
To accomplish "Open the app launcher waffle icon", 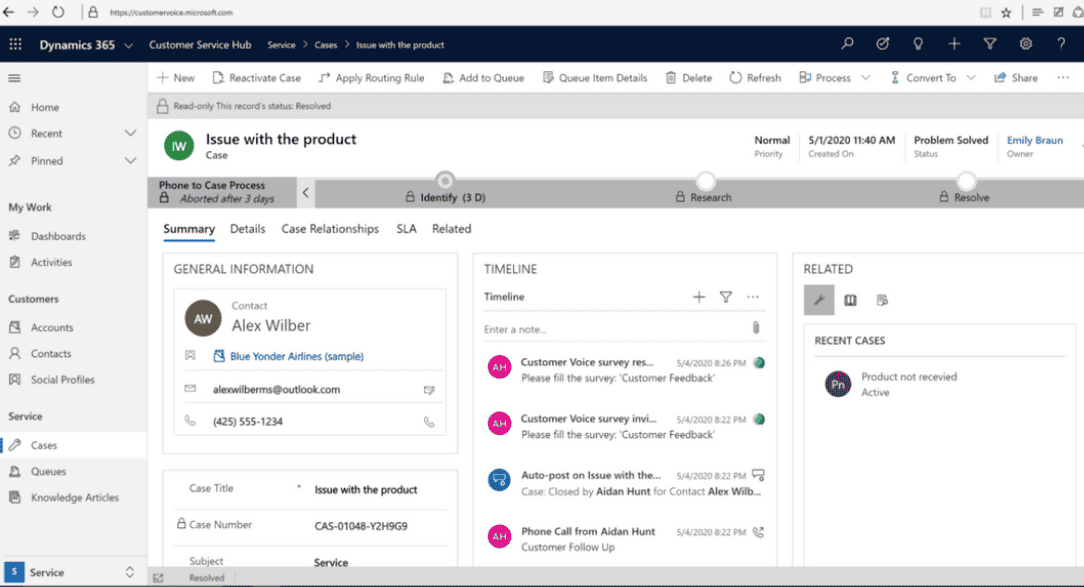I will (14, 44).
